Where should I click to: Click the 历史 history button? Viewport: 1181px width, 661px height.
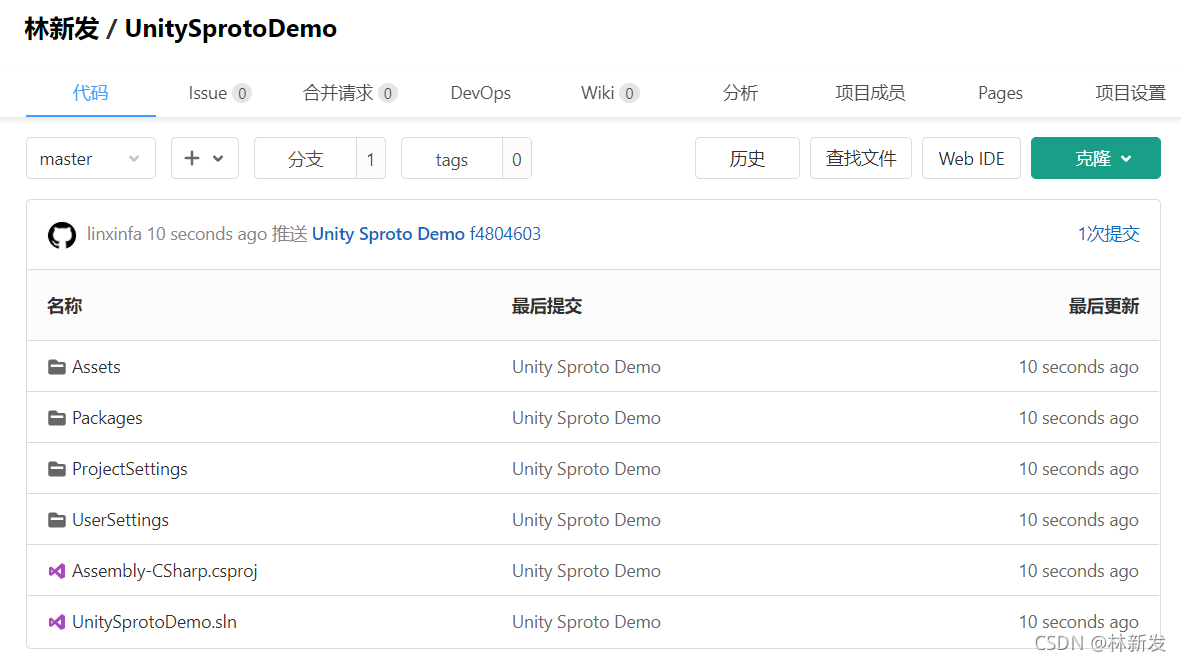click(x=747, y=159)
